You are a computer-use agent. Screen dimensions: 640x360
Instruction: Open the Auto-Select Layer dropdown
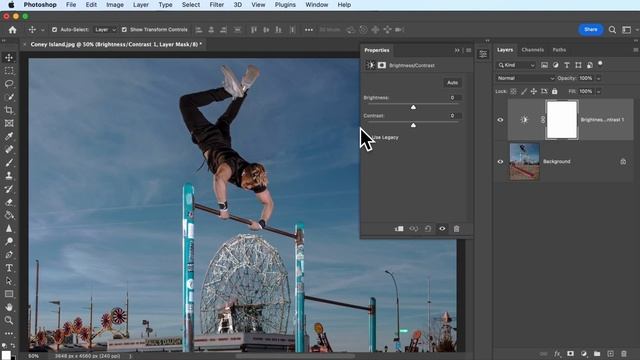[105, 30]
